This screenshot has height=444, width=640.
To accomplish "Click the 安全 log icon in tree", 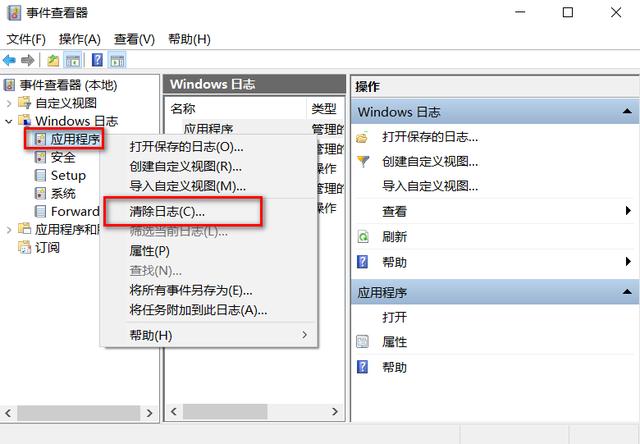I will (40, 157).
